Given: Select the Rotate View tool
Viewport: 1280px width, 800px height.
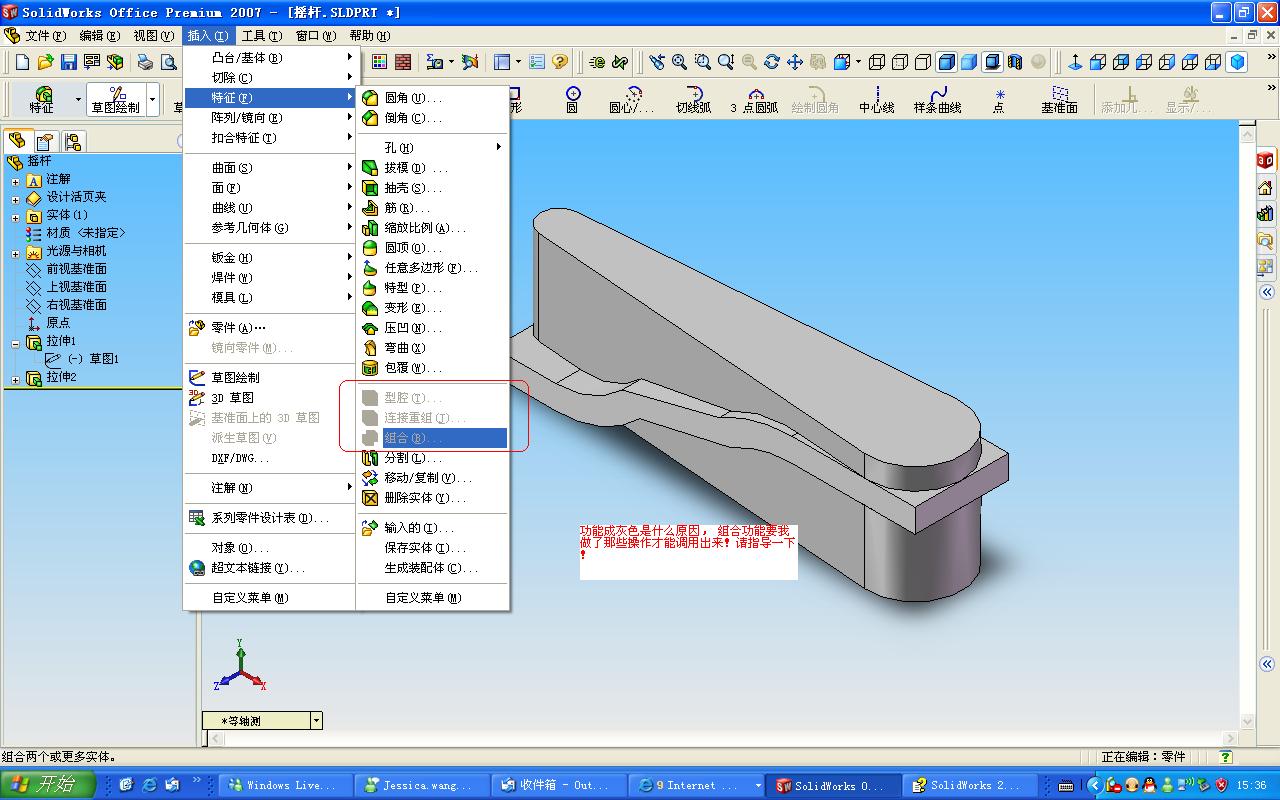Looking at the screenshot, I should (772, 62).
